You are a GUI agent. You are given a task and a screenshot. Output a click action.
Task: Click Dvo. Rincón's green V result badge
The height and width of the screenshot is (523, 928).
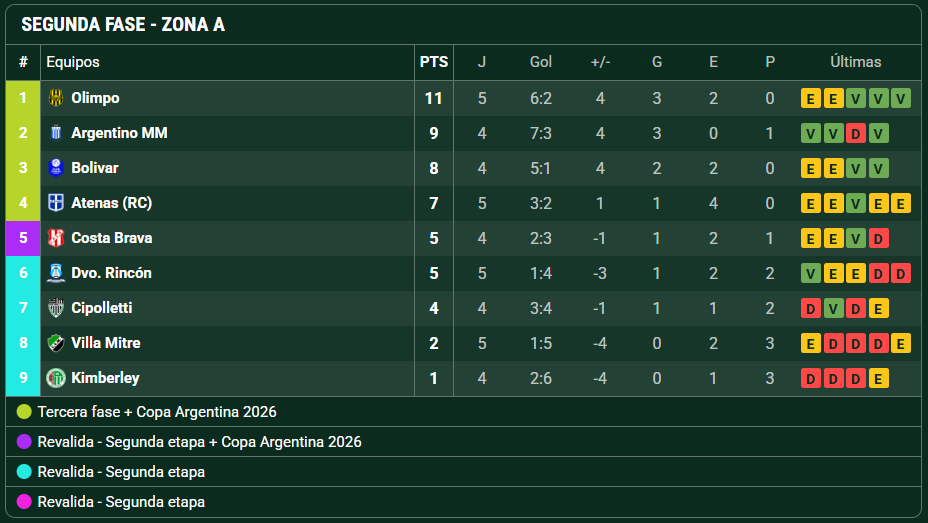tap(810, 273)
